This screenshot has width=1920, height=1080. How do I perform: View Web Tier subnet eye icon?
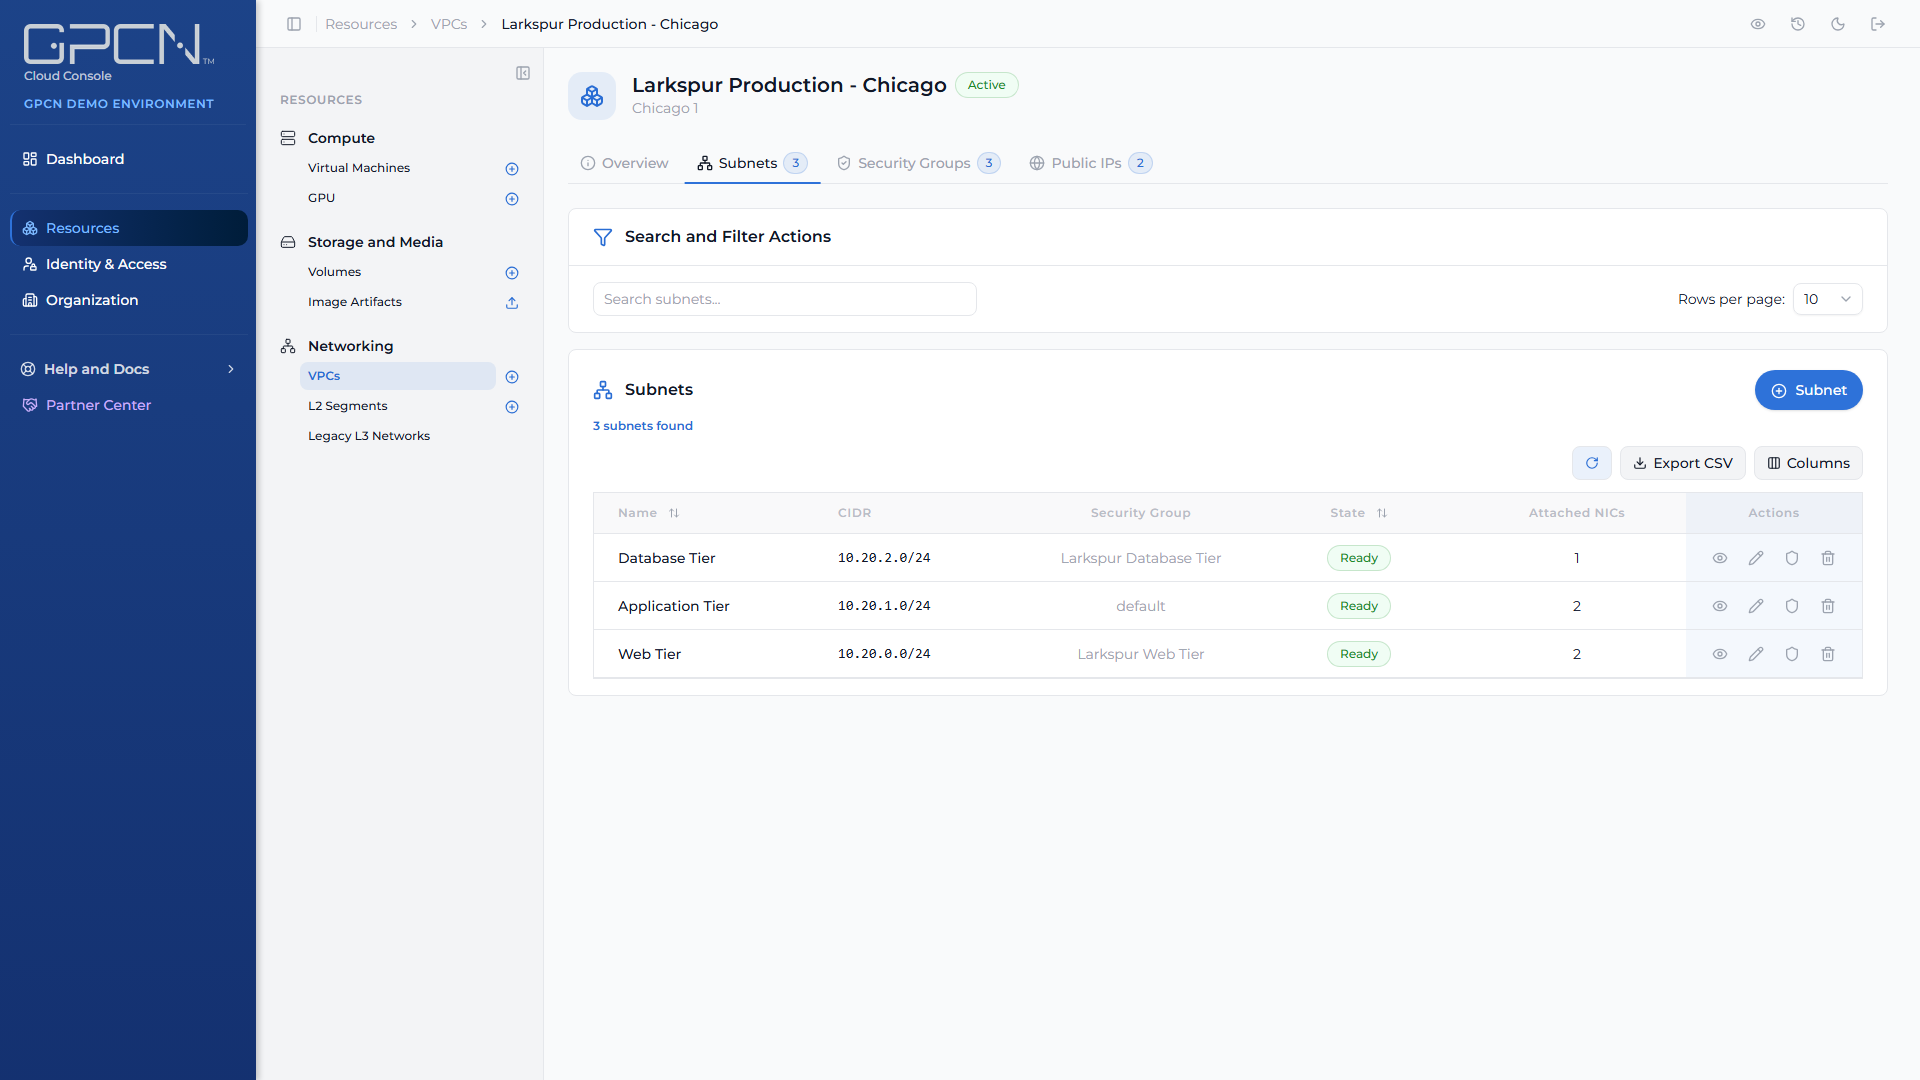click(x=1720, y=654)
